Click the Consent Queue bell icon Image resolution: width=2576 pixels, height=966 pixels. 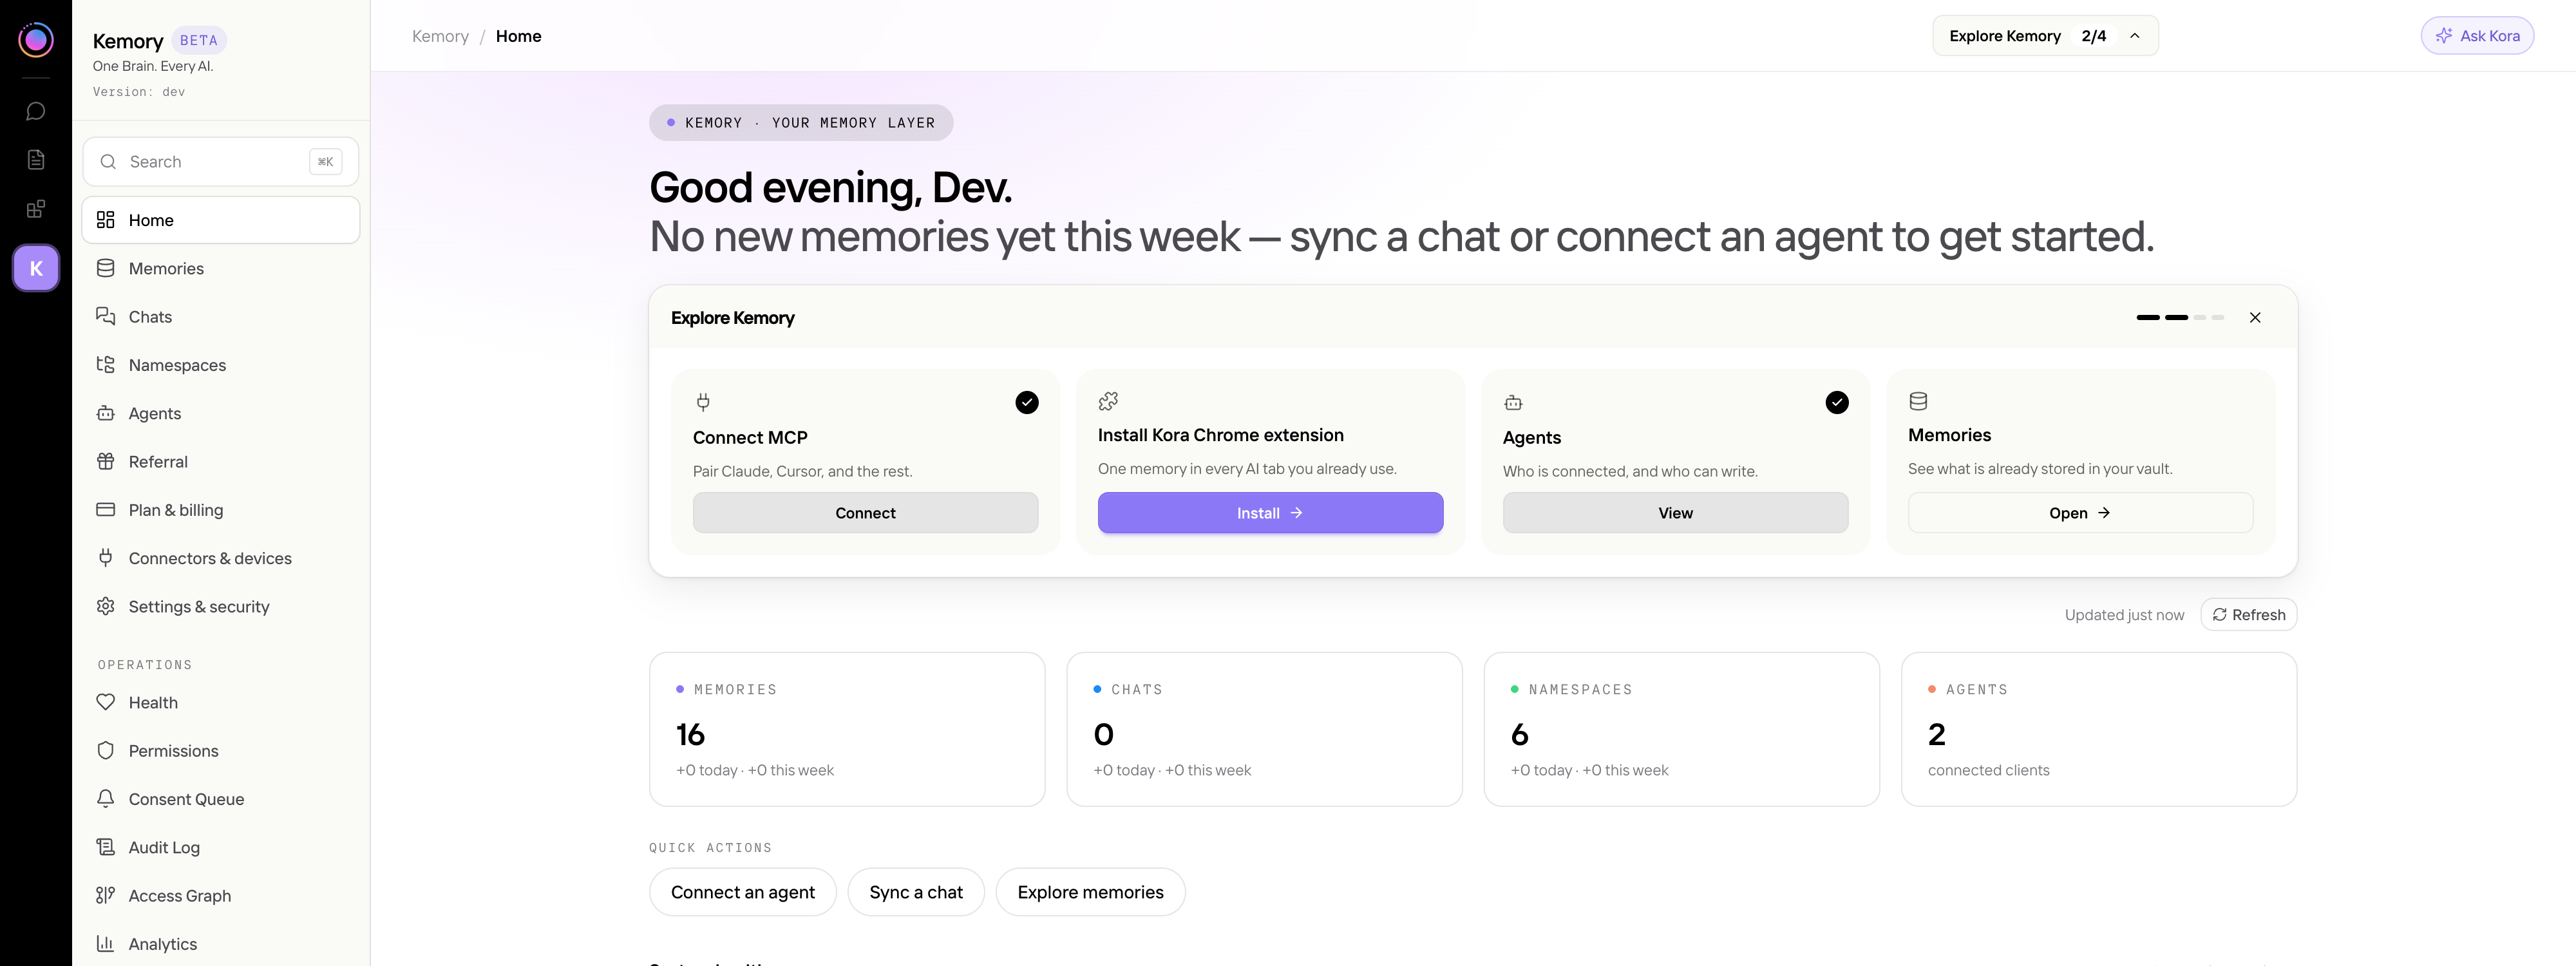(x=105, y=798)
